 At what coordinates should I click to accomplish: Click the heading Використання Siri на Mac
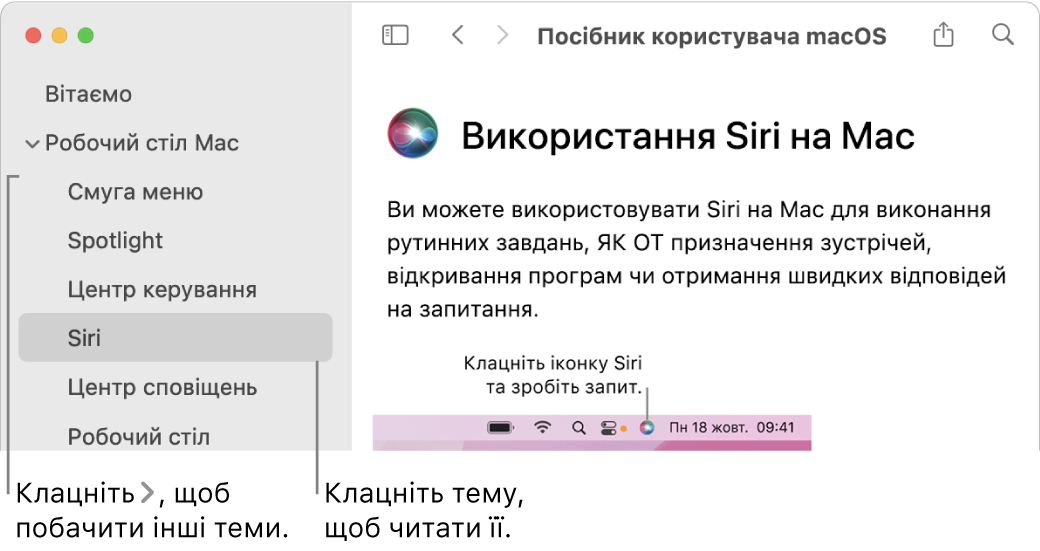pyautogui.click(x=688, y=136)
